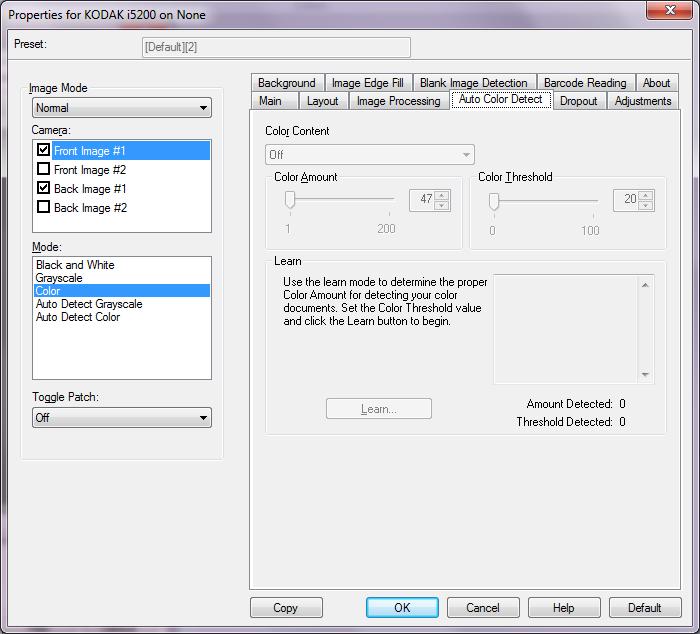Switch to the Dropout tab
700x634 pixels.
(579, 101)
